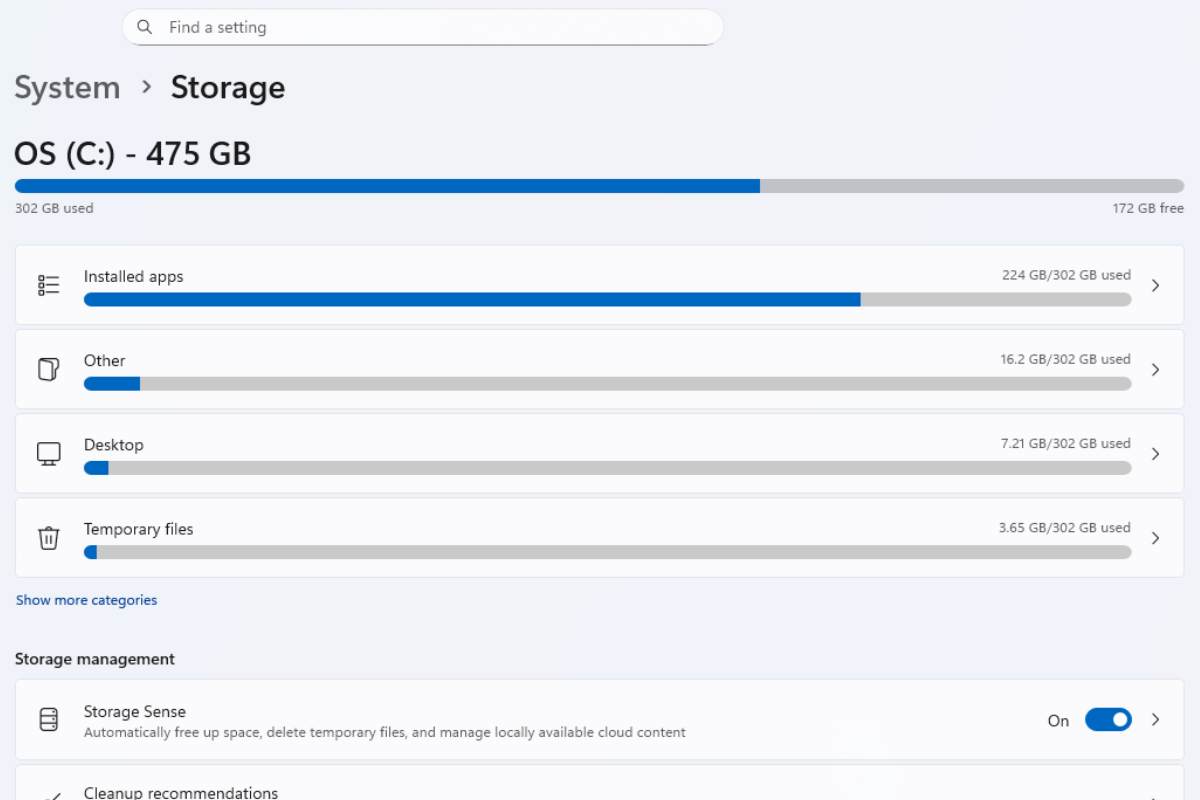Screen dimensions: 1200x800
Task: Expand Desktop storage details chevron
Action: [x=1155, y=453]
